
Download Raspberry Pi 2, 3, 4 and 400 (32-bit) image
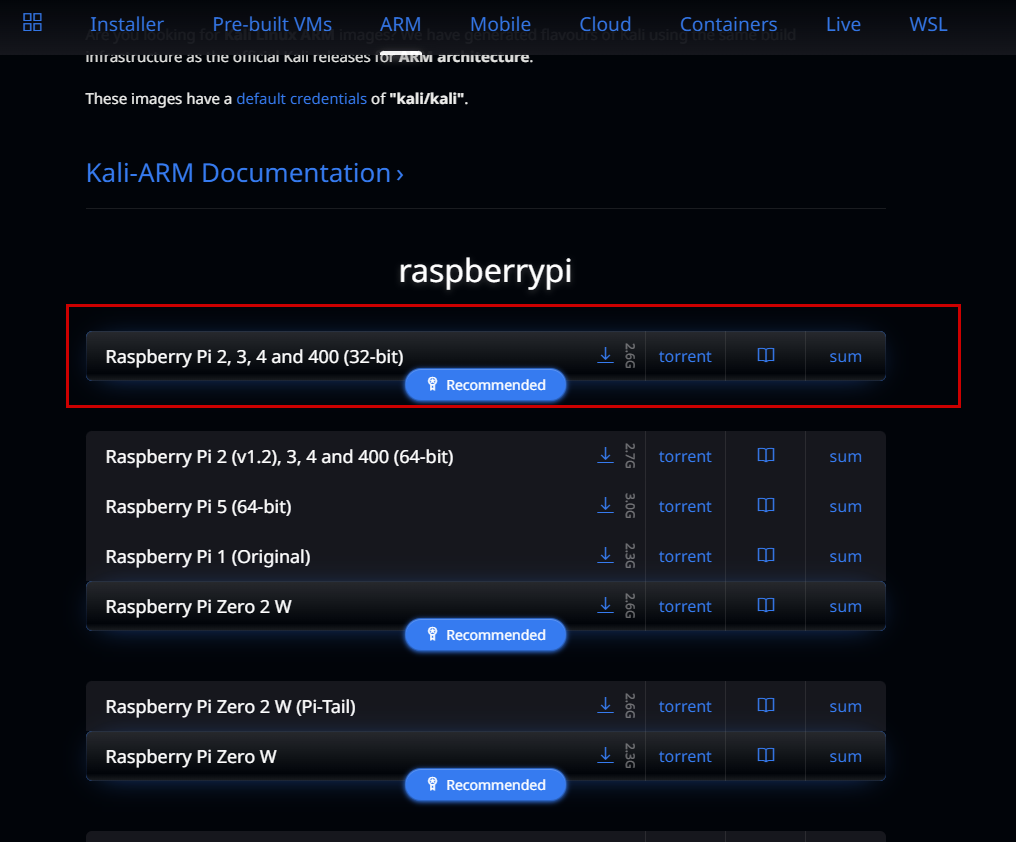pyautogui.click(x=605, y=355)
